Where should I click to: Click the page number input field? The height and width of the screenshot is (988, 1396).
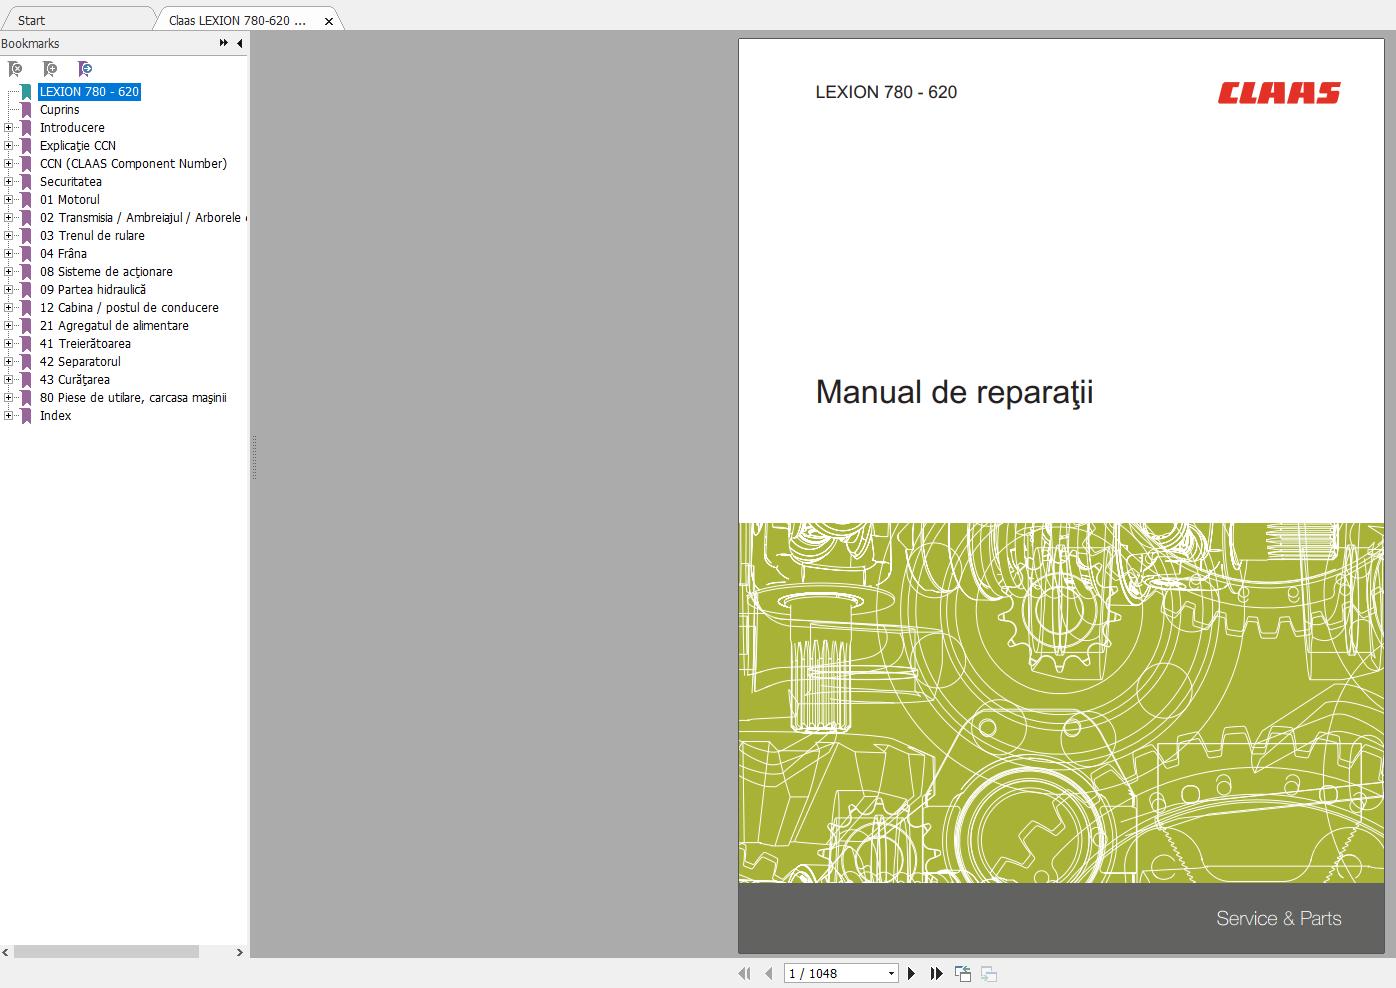(x=830, y=972)
